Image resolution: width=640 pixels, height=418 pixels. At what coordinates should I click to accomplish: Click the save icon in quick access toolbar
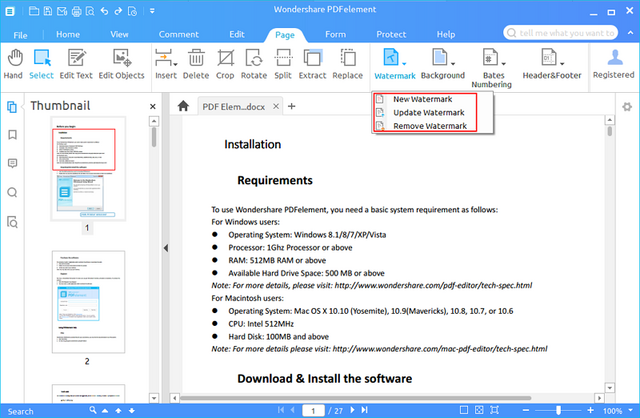[x=48, y=11]
